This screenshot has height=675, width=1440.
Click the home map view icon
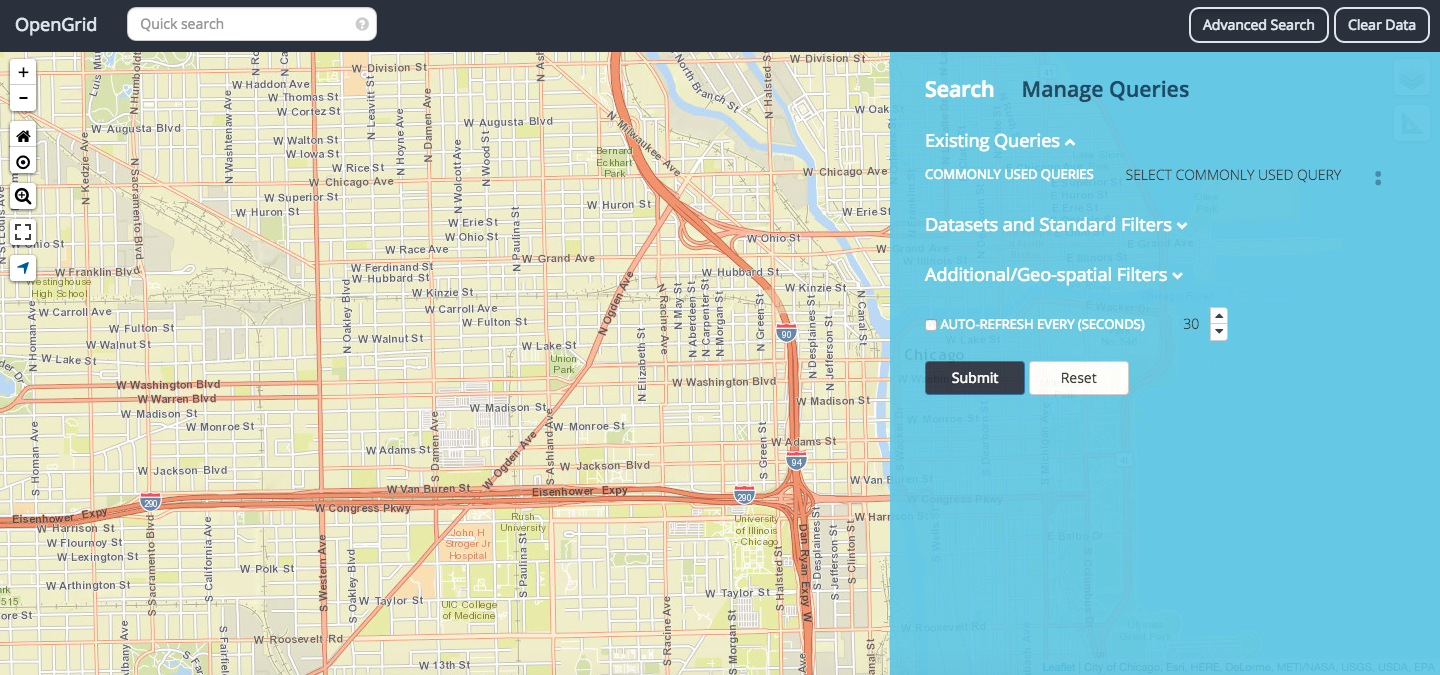[x=23, y=136]
